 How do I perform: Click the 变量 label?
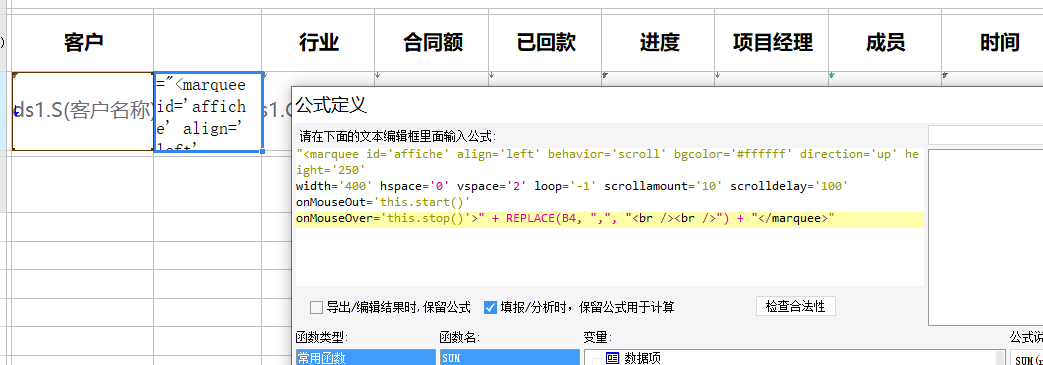[597, 338]
